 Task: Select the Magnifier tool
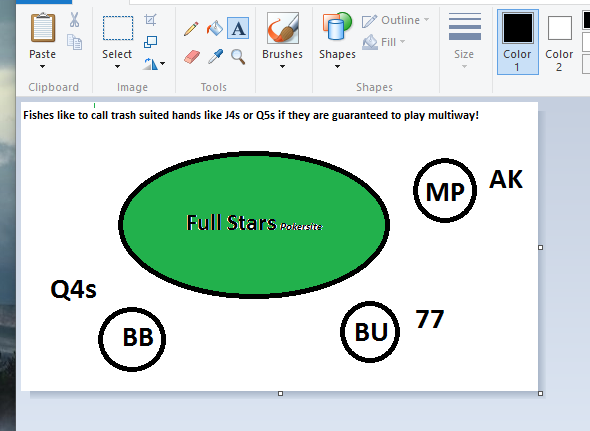(238, 57)
